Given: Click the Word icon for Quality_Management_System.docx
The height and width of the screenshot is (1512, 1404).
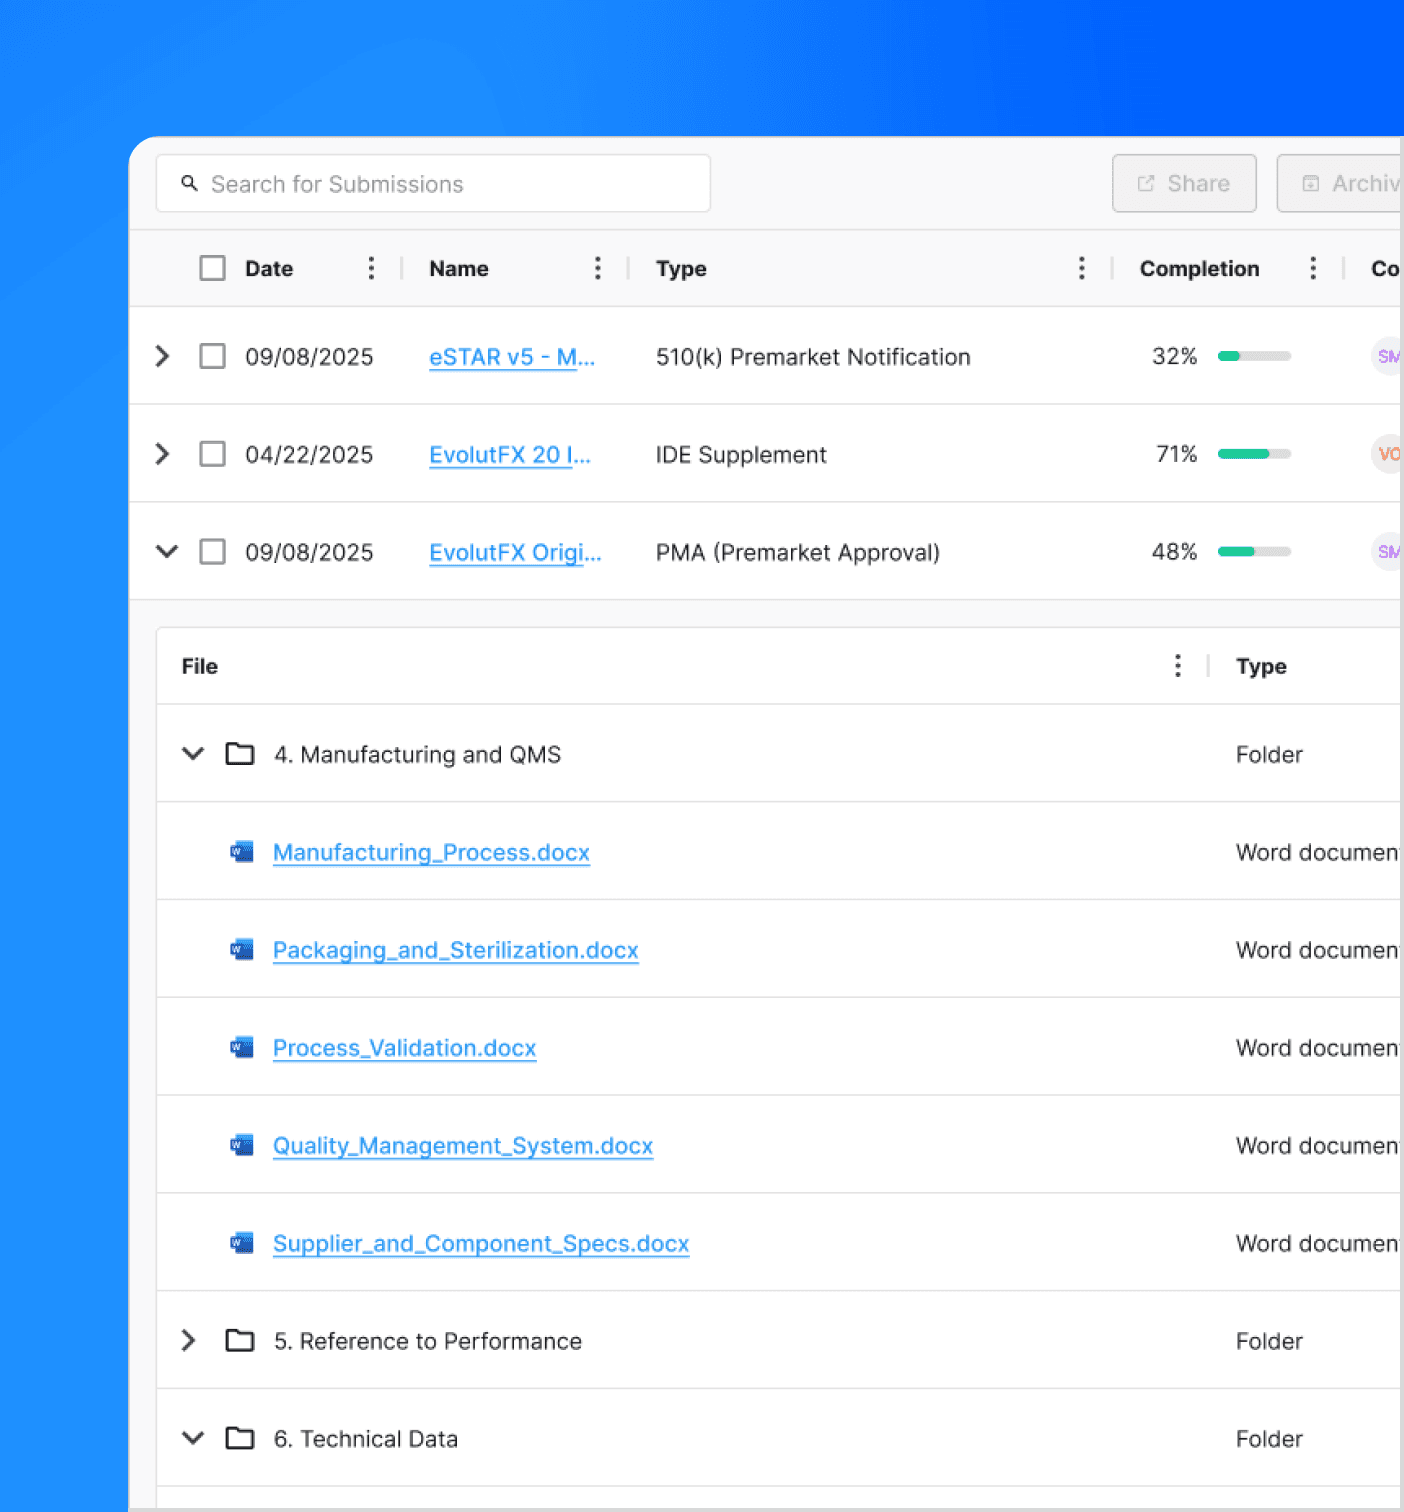Looking at the screenshot, I should [242, 1145].
